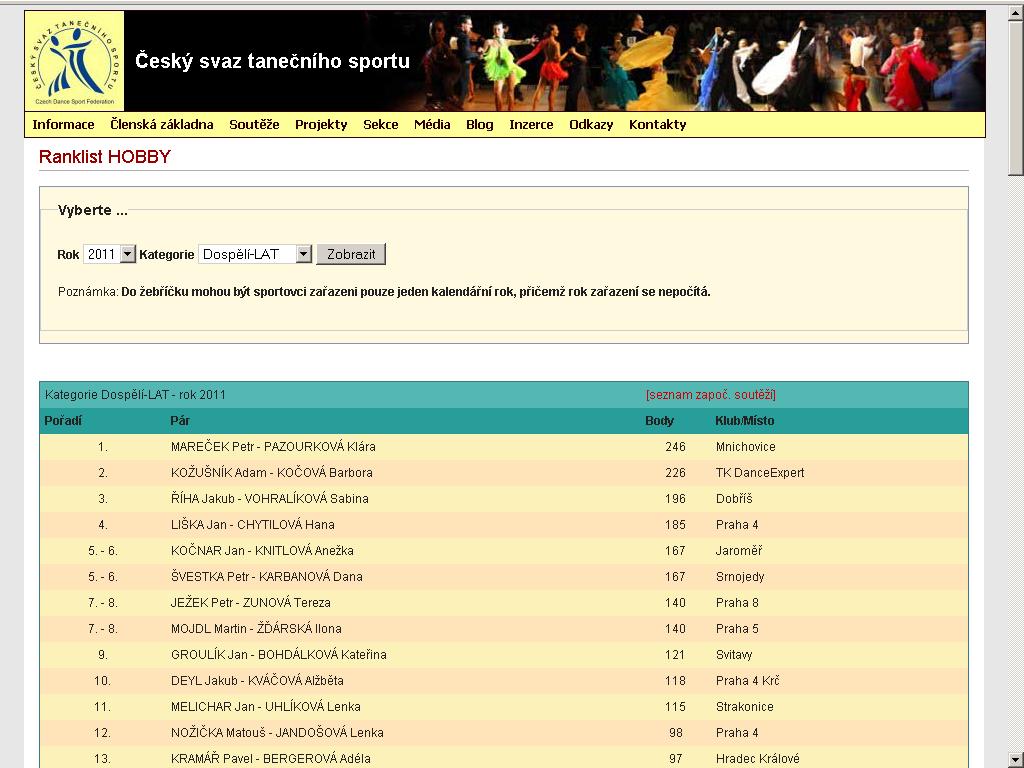Select MELICHAR Jan - UHLÍKOVÁ Lenka row
Image resolution: width=1024 pixels, height=768 pixels.
pos(504,707)
